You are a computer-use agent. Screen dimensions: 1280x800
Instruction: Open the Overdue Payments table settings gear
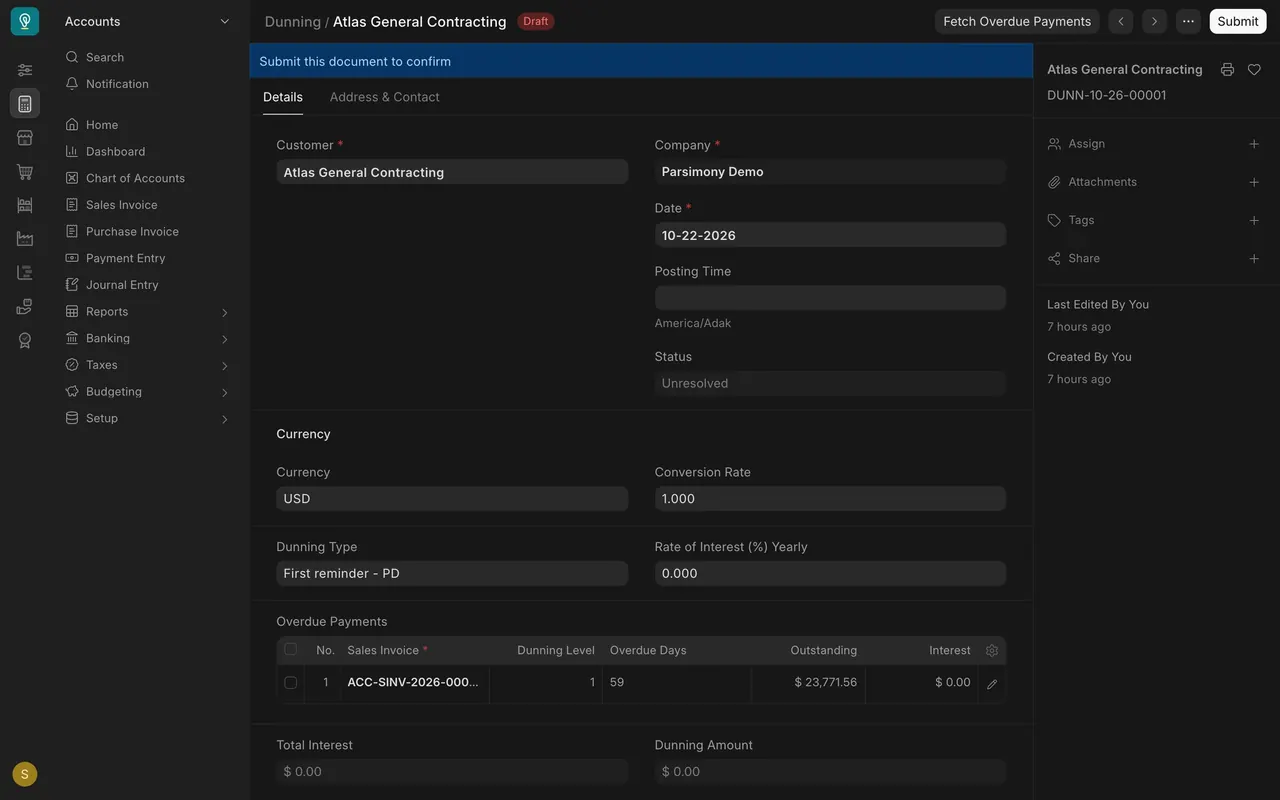992,650
